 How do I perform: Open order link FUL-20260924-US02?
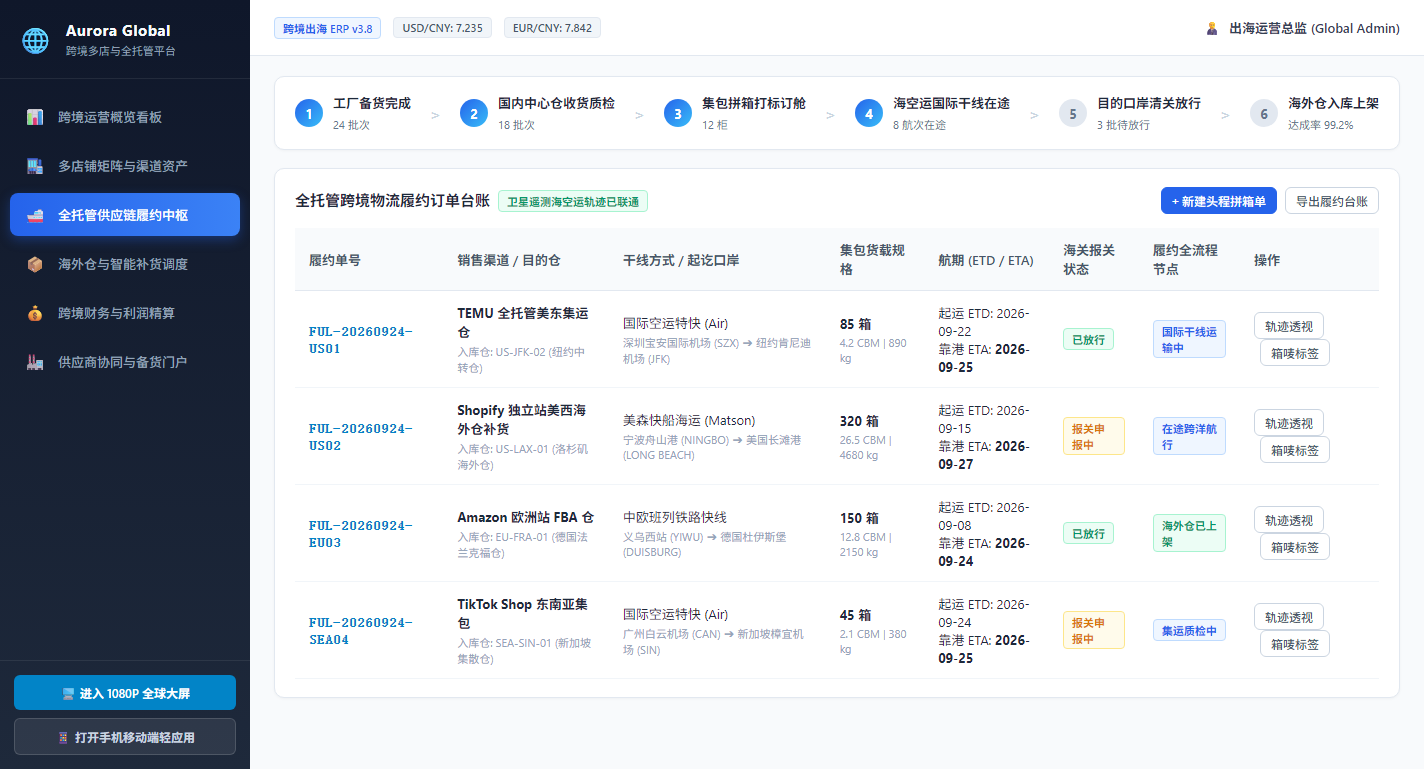[361, 437]
